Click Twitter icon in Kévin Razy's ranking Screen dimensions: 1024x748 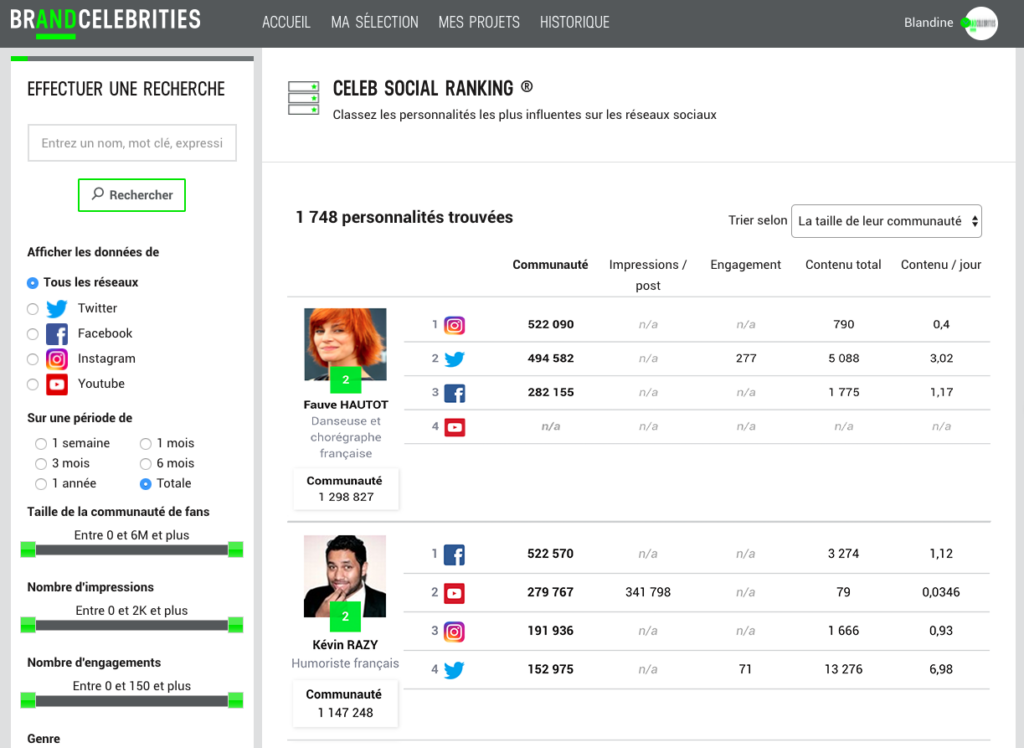point(454,670)
